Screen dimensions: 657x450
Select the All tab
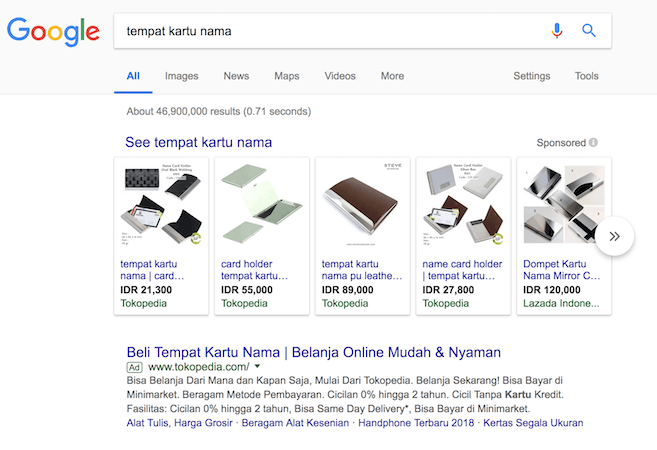pyautogui.click(x=133, y=76)
